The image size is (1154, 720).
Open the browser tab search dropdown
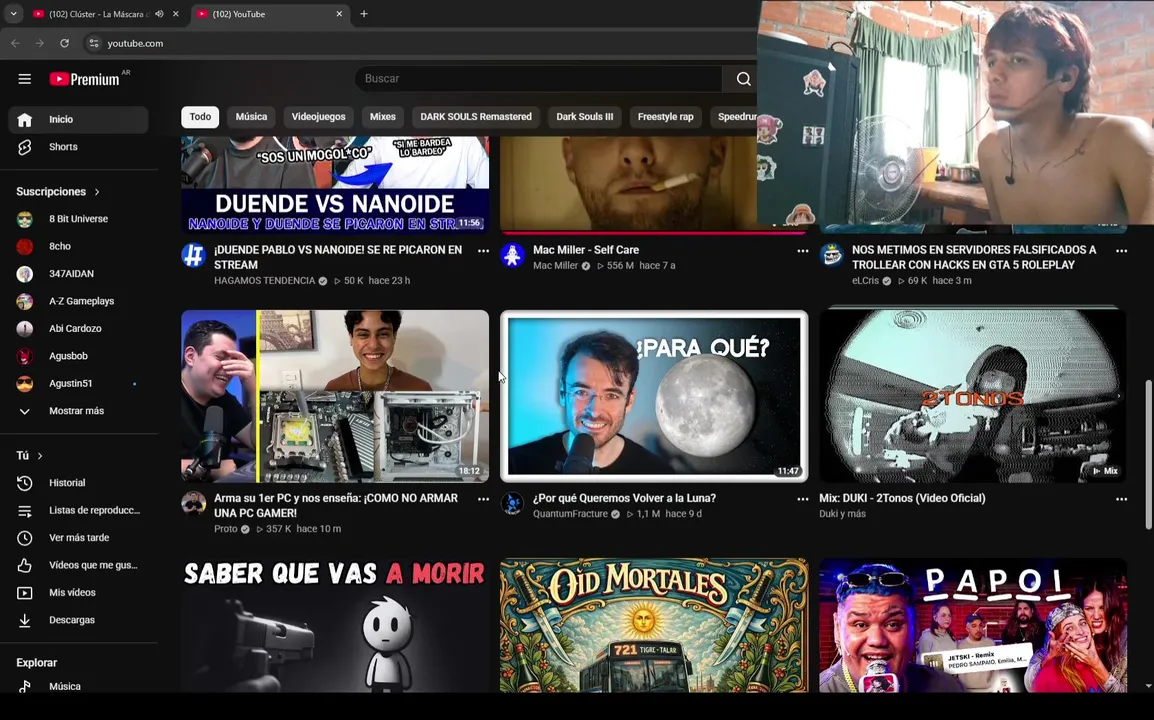13,13
